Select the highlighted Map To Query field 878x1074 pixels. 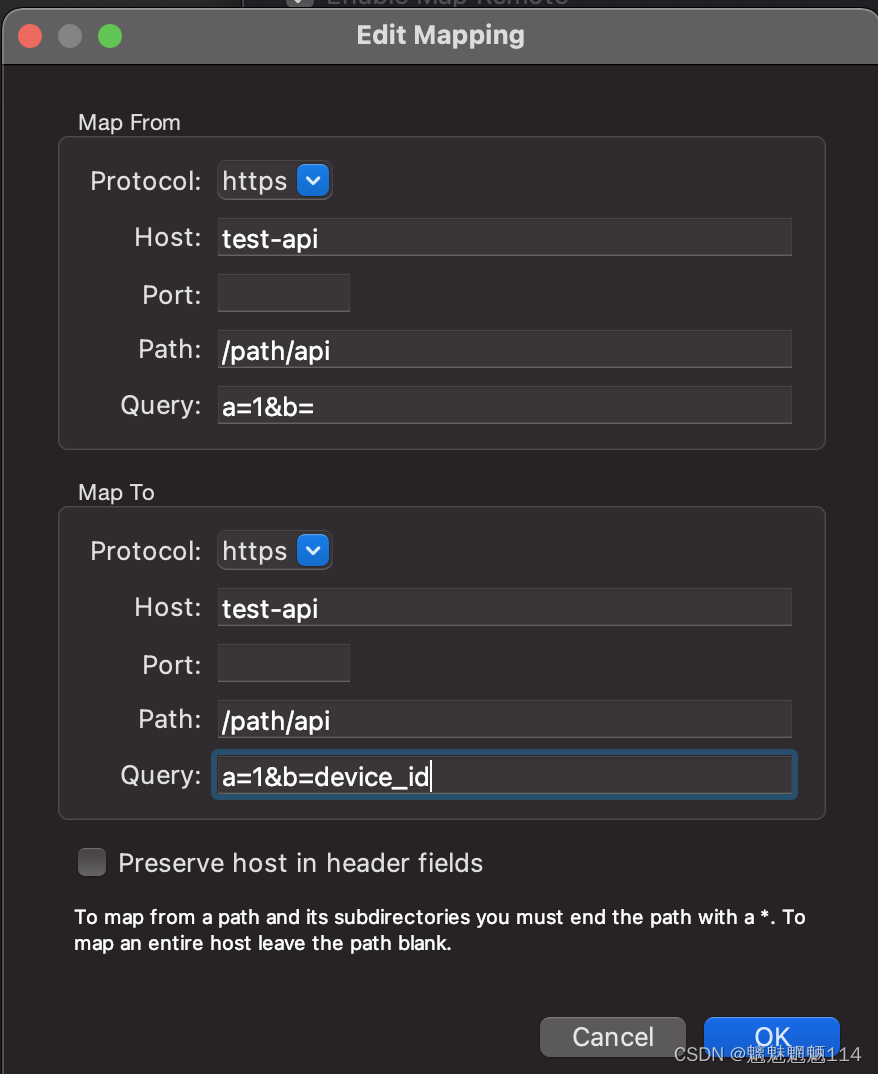[503, 776]
